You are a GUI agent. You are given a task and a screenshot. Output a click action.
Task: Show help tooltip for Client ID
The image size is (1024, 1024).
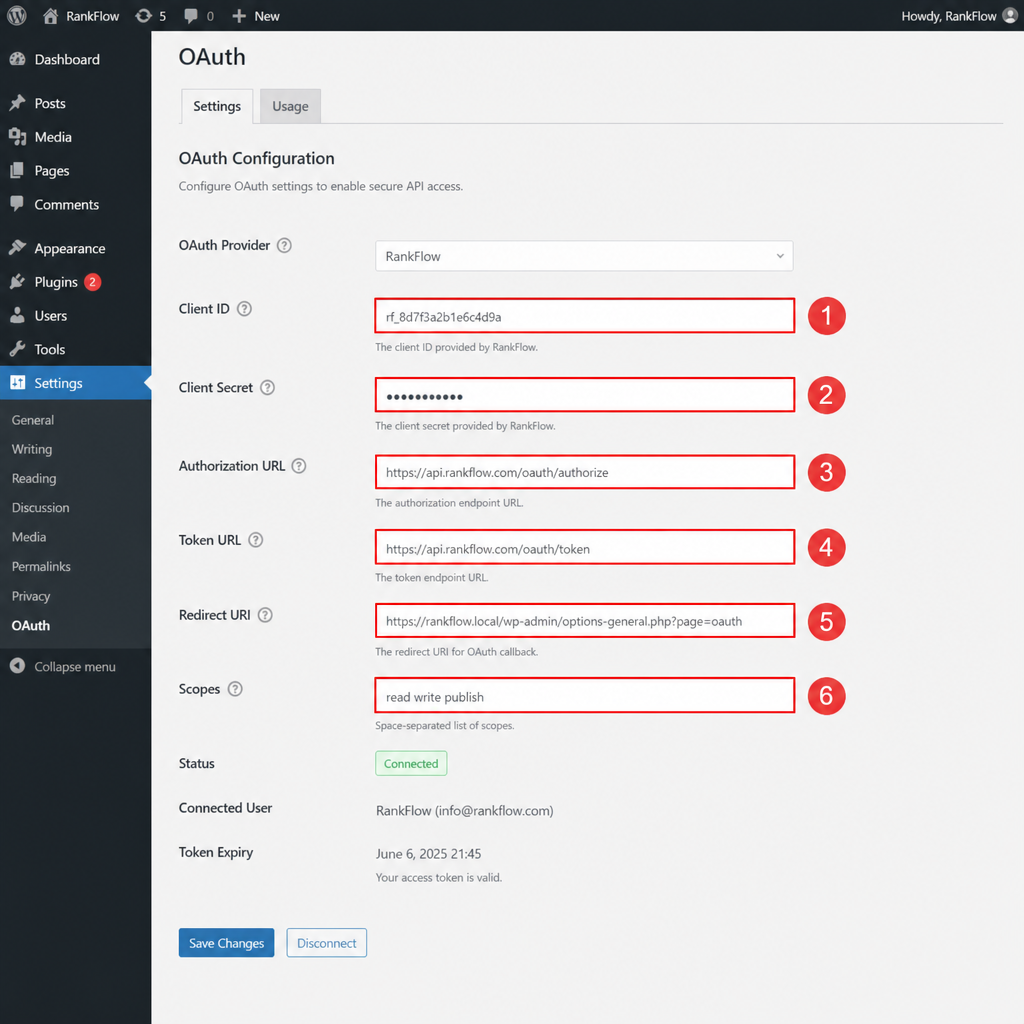pyautogui.click(x=244, y=309)
